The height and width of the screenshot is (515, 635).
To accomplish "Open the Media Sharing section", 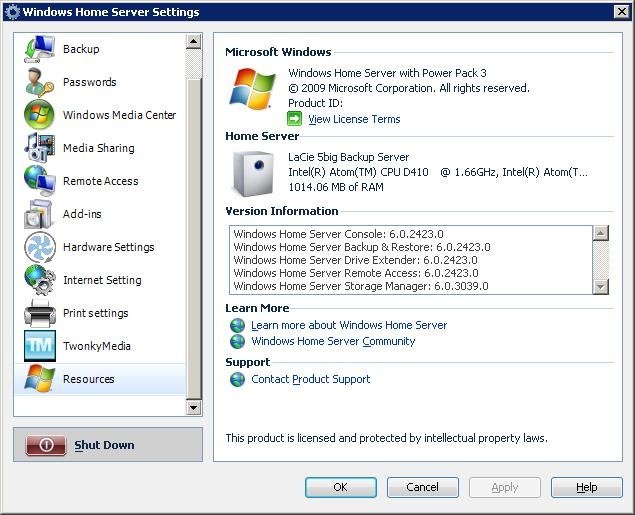I will 100,148.
